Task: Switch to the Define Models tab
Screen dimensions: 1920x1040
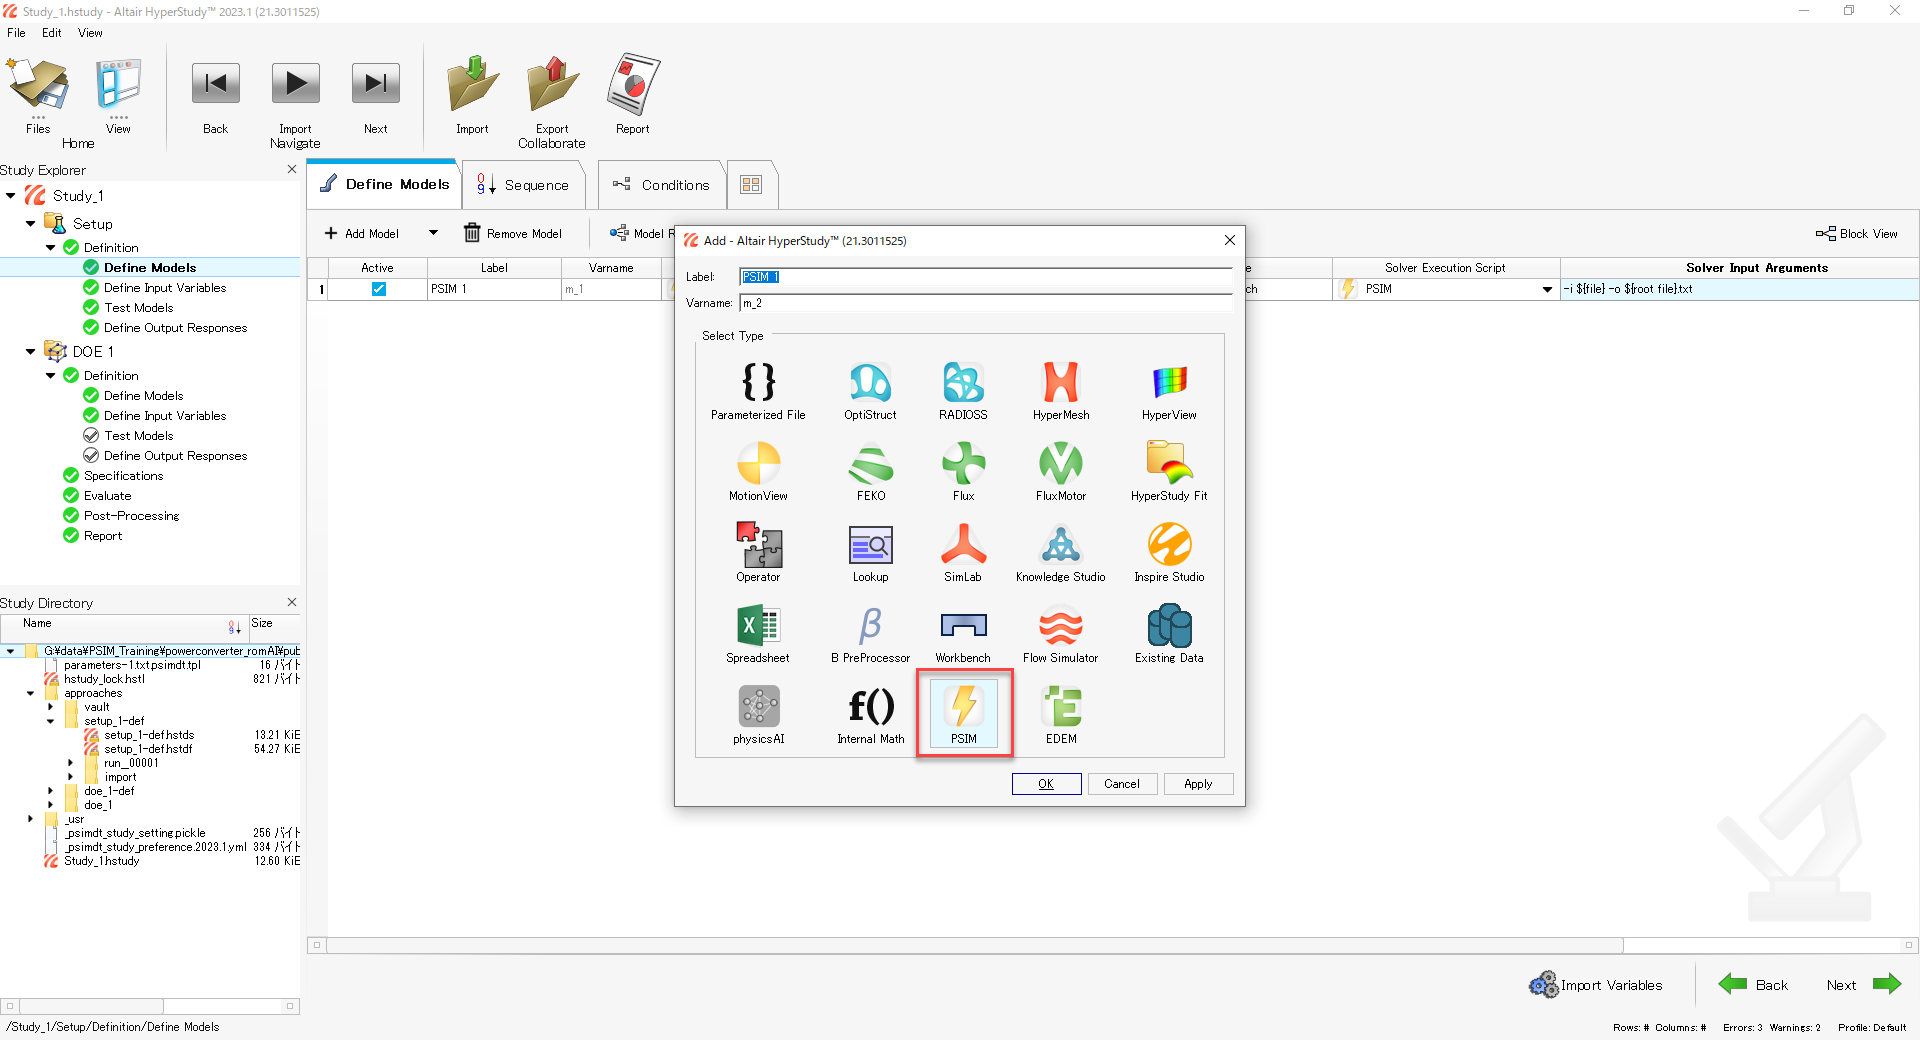Action: 384,184
